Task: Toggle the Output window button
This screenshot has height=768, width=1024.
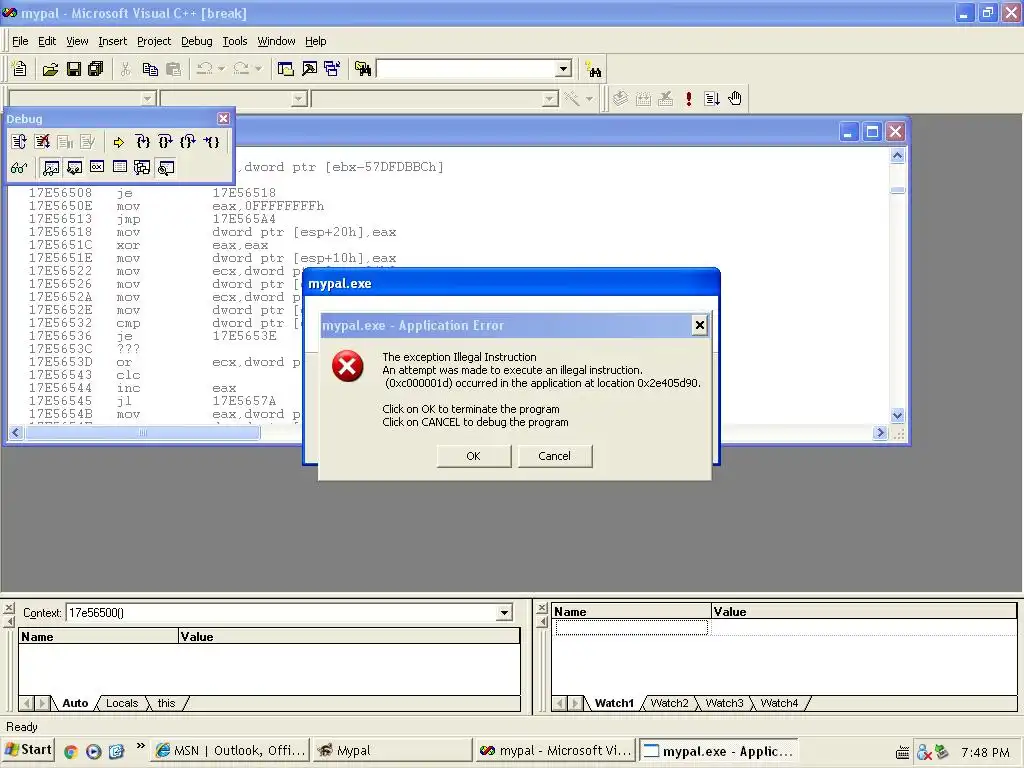Action: pyautogui.click(x=309, y=69)
